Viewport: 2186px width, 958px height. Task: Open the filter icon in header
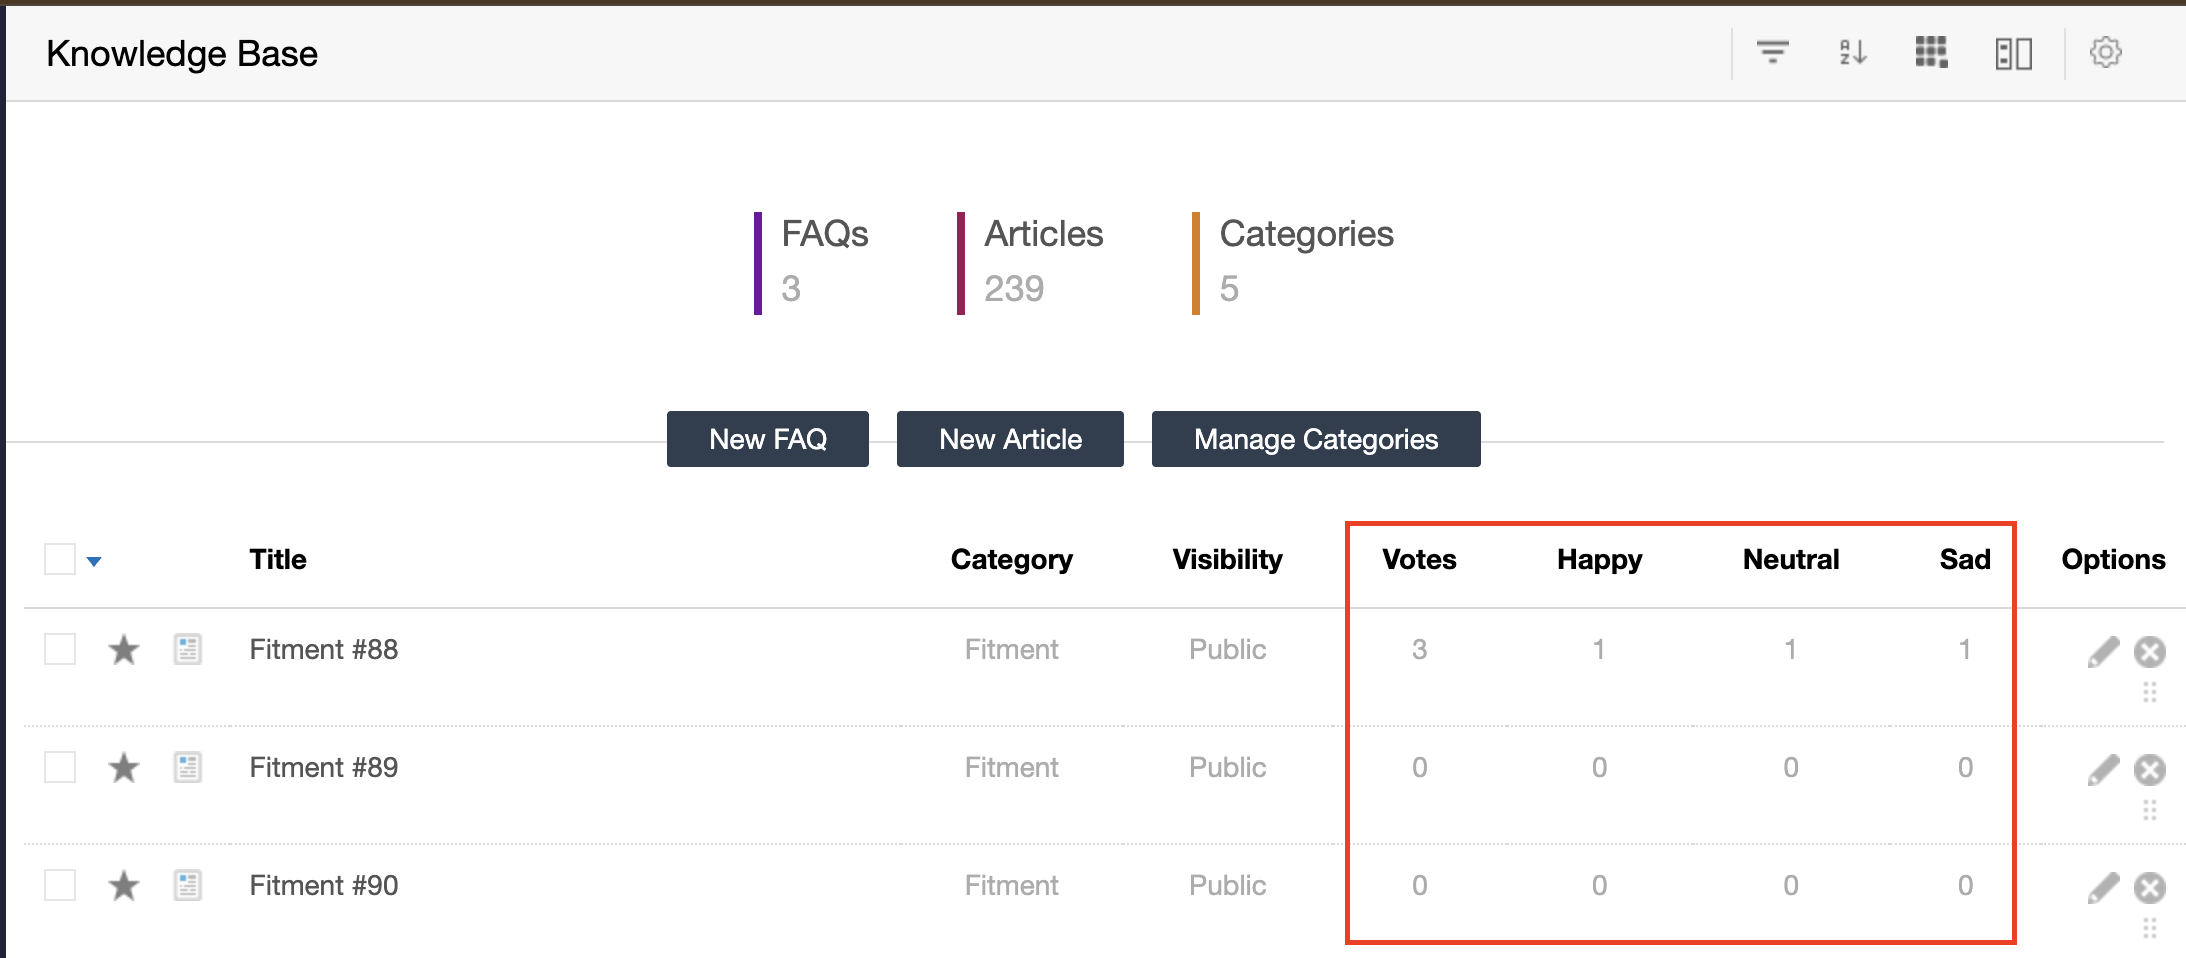pos(1772,52)
